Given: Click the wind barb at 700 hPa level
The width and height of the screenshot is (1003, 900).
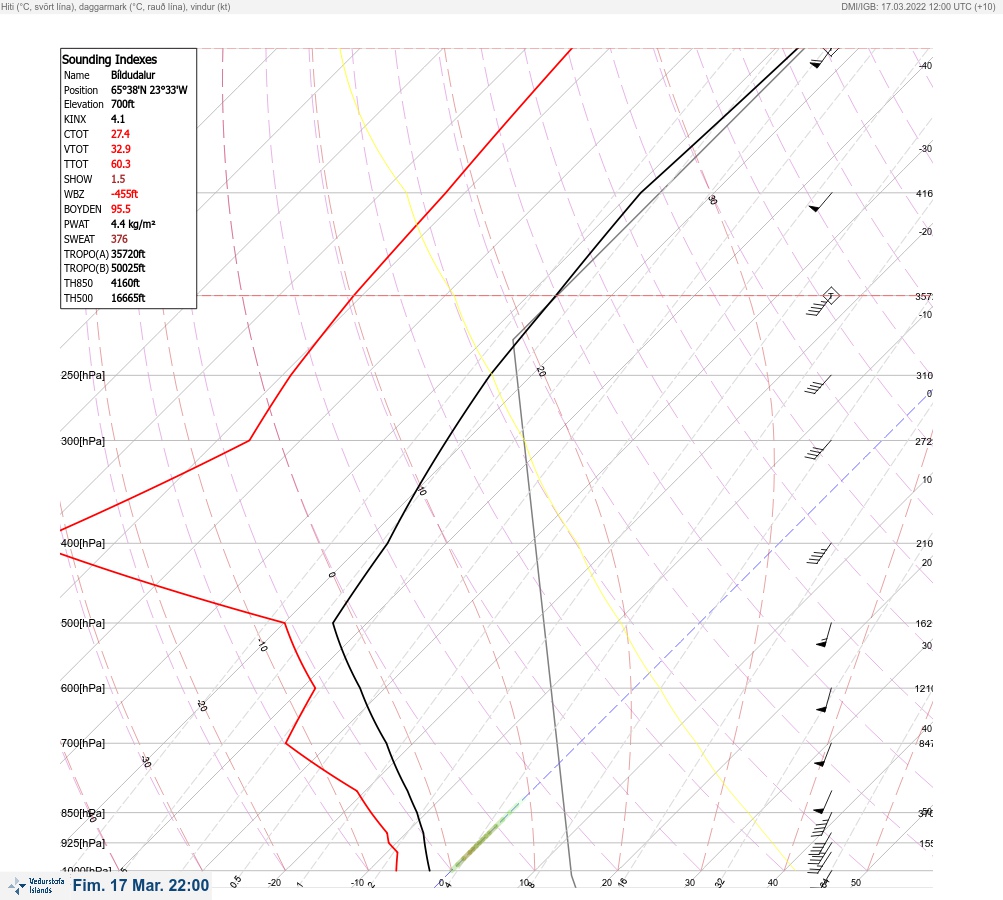Looking at the screenshot, I should pyautogui.click(x=823, y=755).
